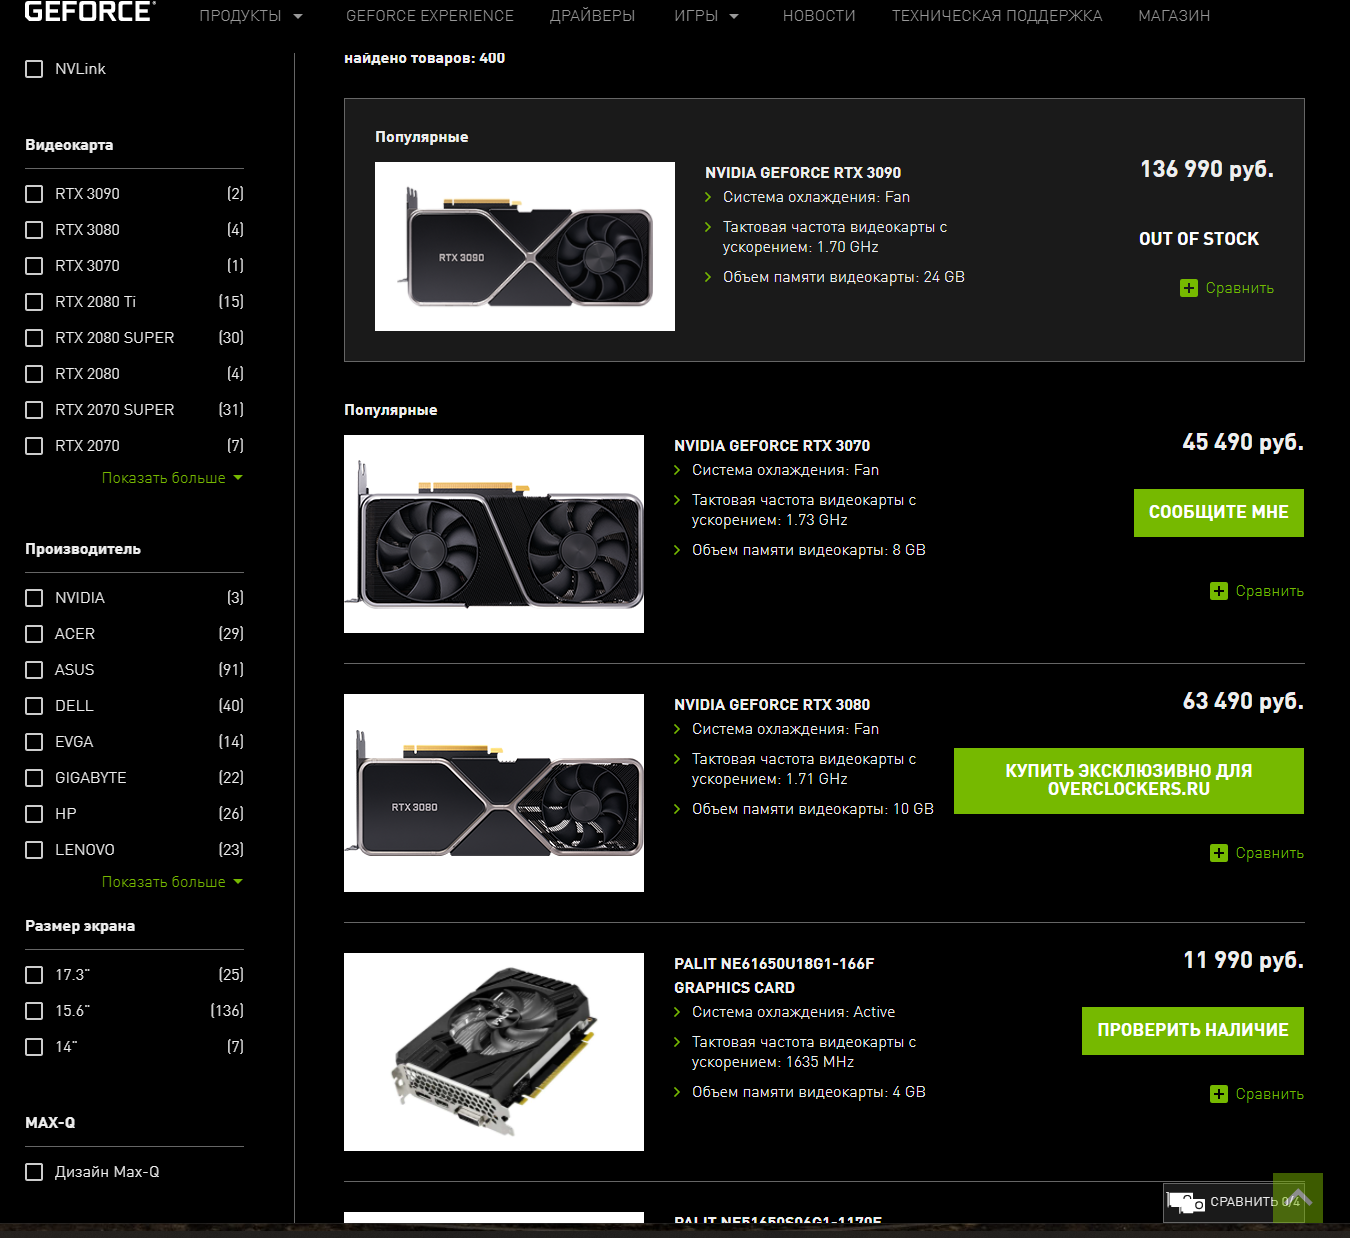Tick the 15.6" screen size checkbox
Screen dimensions: 1350x1238
pos(34,1011)
